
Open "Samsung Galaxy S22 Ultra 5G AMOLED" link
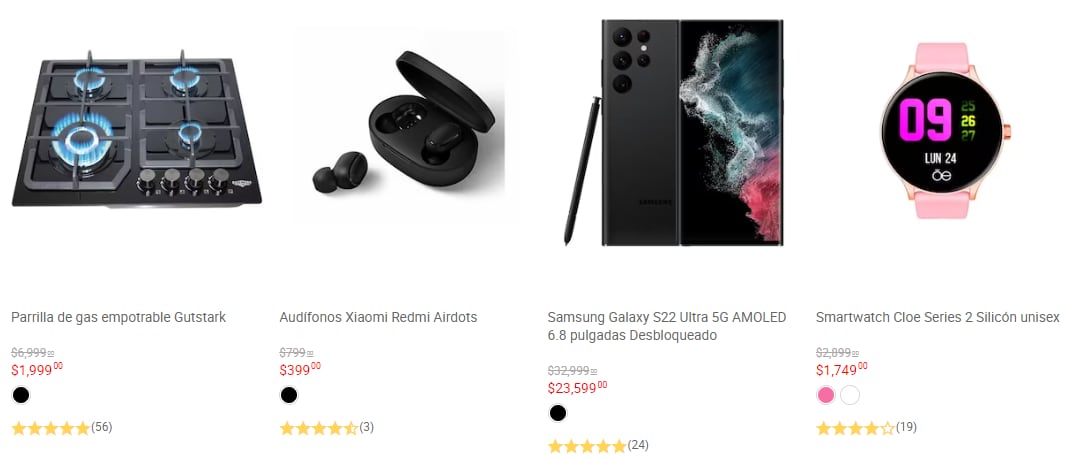[x=667, y=317]
